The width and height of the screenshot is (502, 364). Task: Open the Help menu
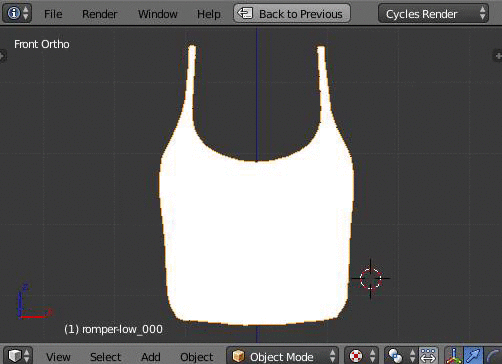(x=209, y=14)
